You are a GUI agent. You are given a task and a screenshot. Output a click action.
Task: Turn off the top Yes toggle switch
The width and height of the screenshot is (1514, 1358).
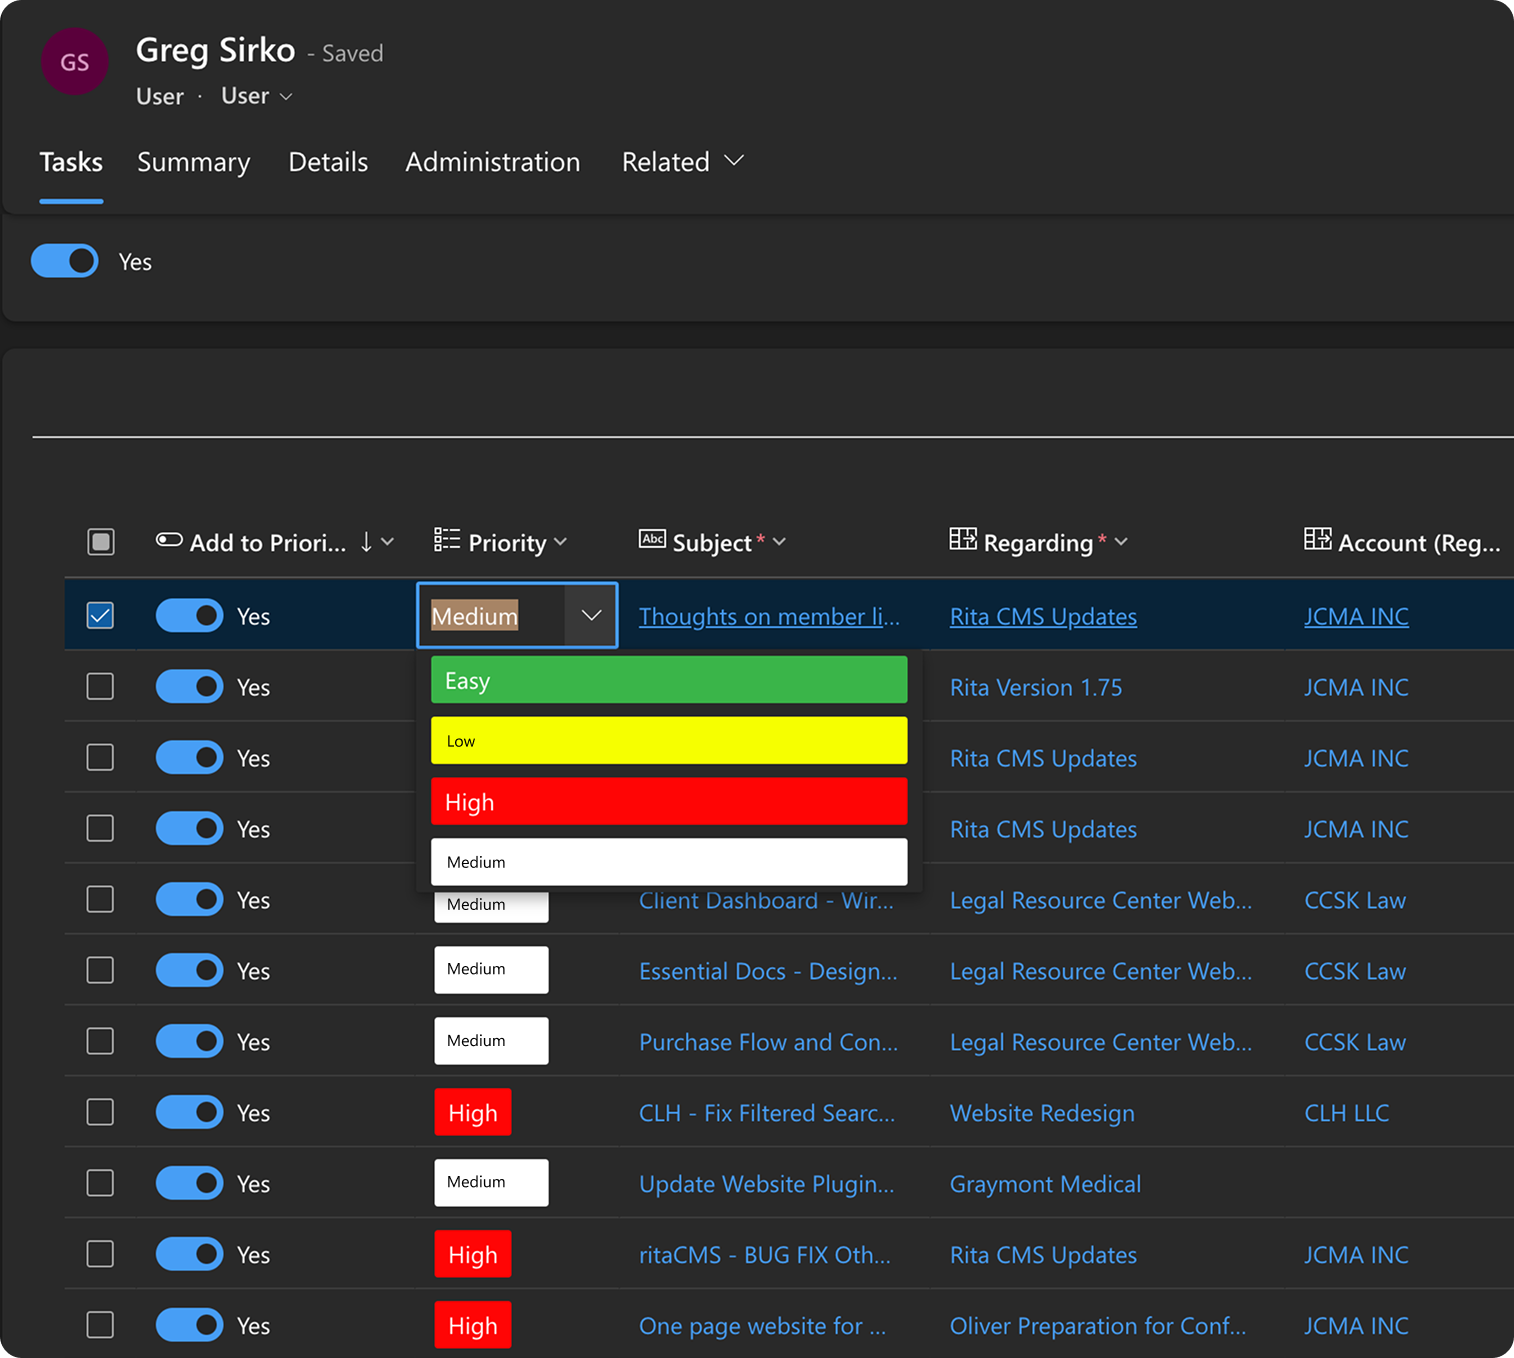click(x=65, y=261)
